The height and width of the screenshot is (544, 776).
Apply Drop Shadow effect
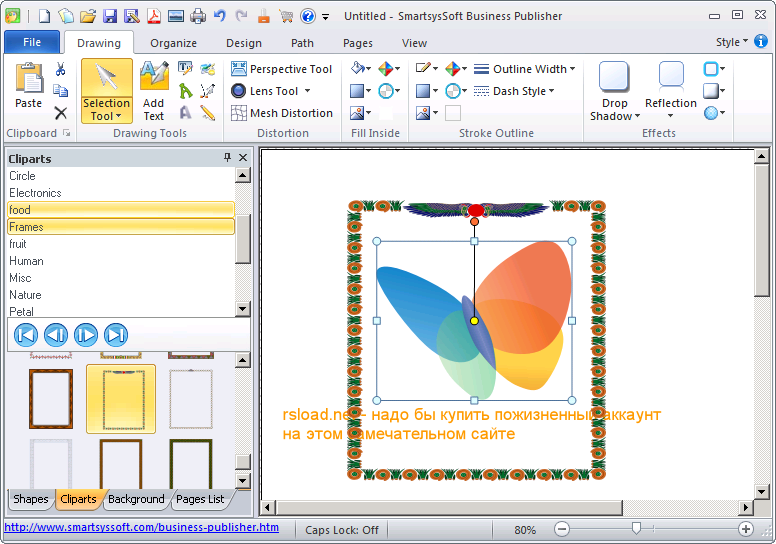click(614, 90)
